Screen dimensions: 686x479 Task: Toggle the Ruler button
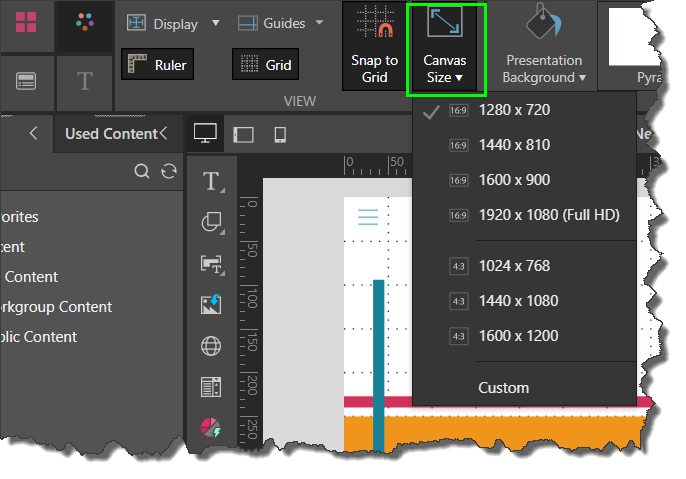click(x=158, y=64)
